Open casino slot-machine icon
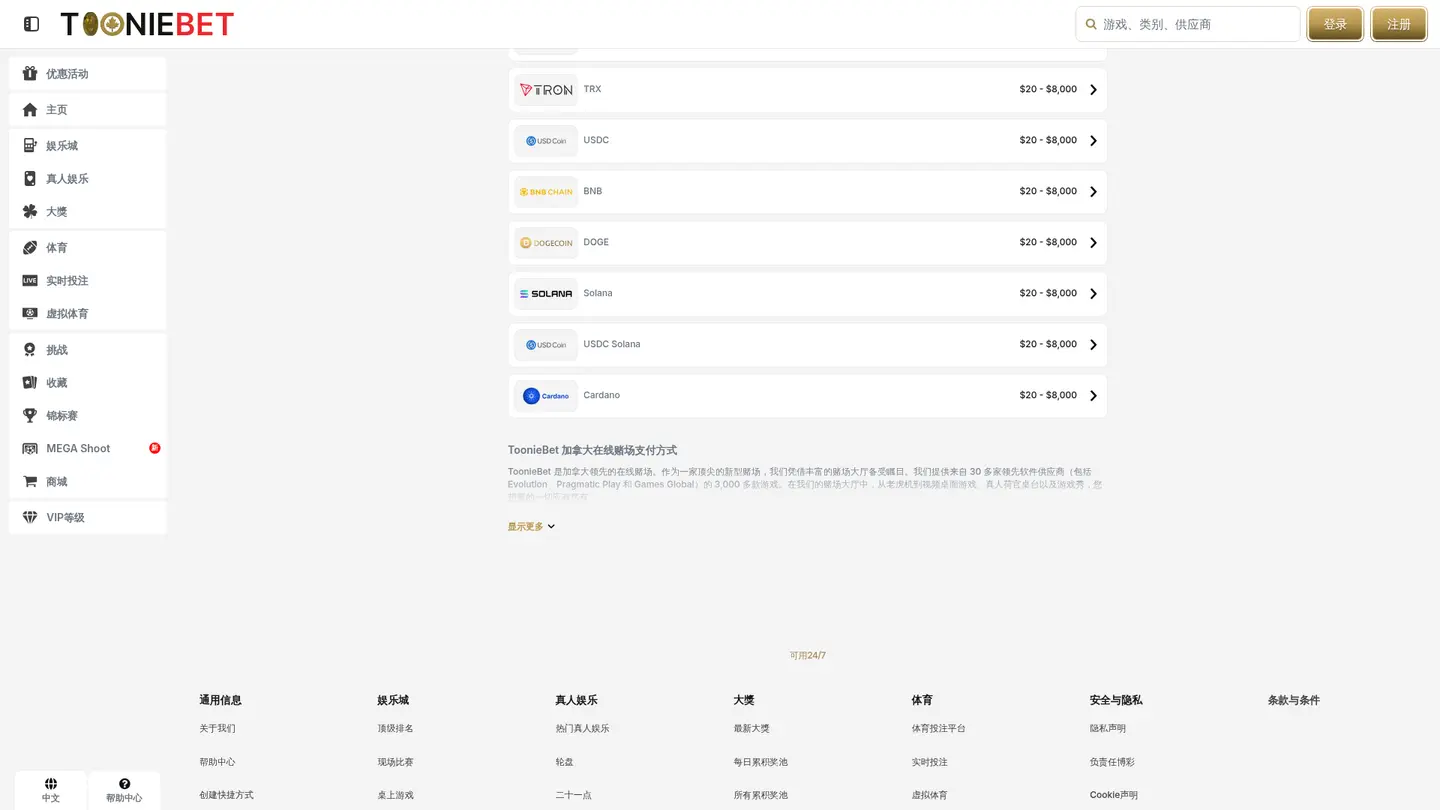Screen dimensions: 1440x810 [30, 146]
